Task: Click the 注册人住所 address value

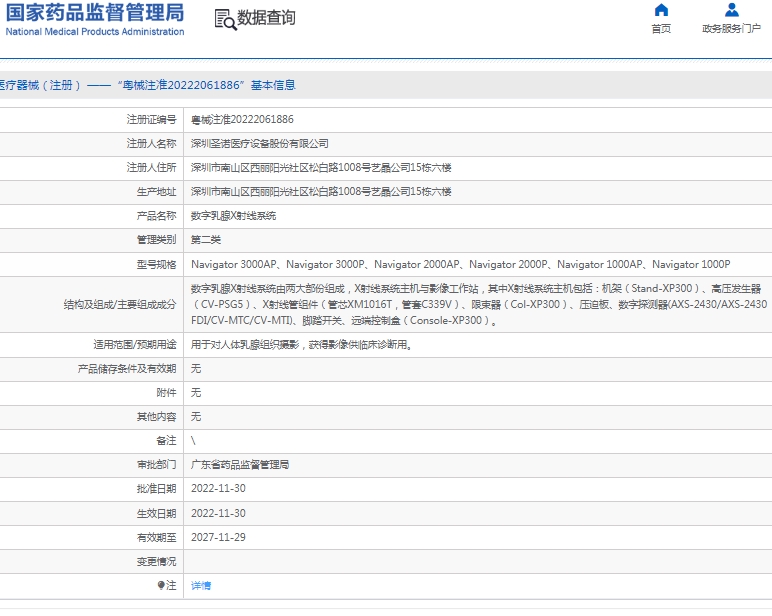Action: pyautogui.click(x=321, y=168)
